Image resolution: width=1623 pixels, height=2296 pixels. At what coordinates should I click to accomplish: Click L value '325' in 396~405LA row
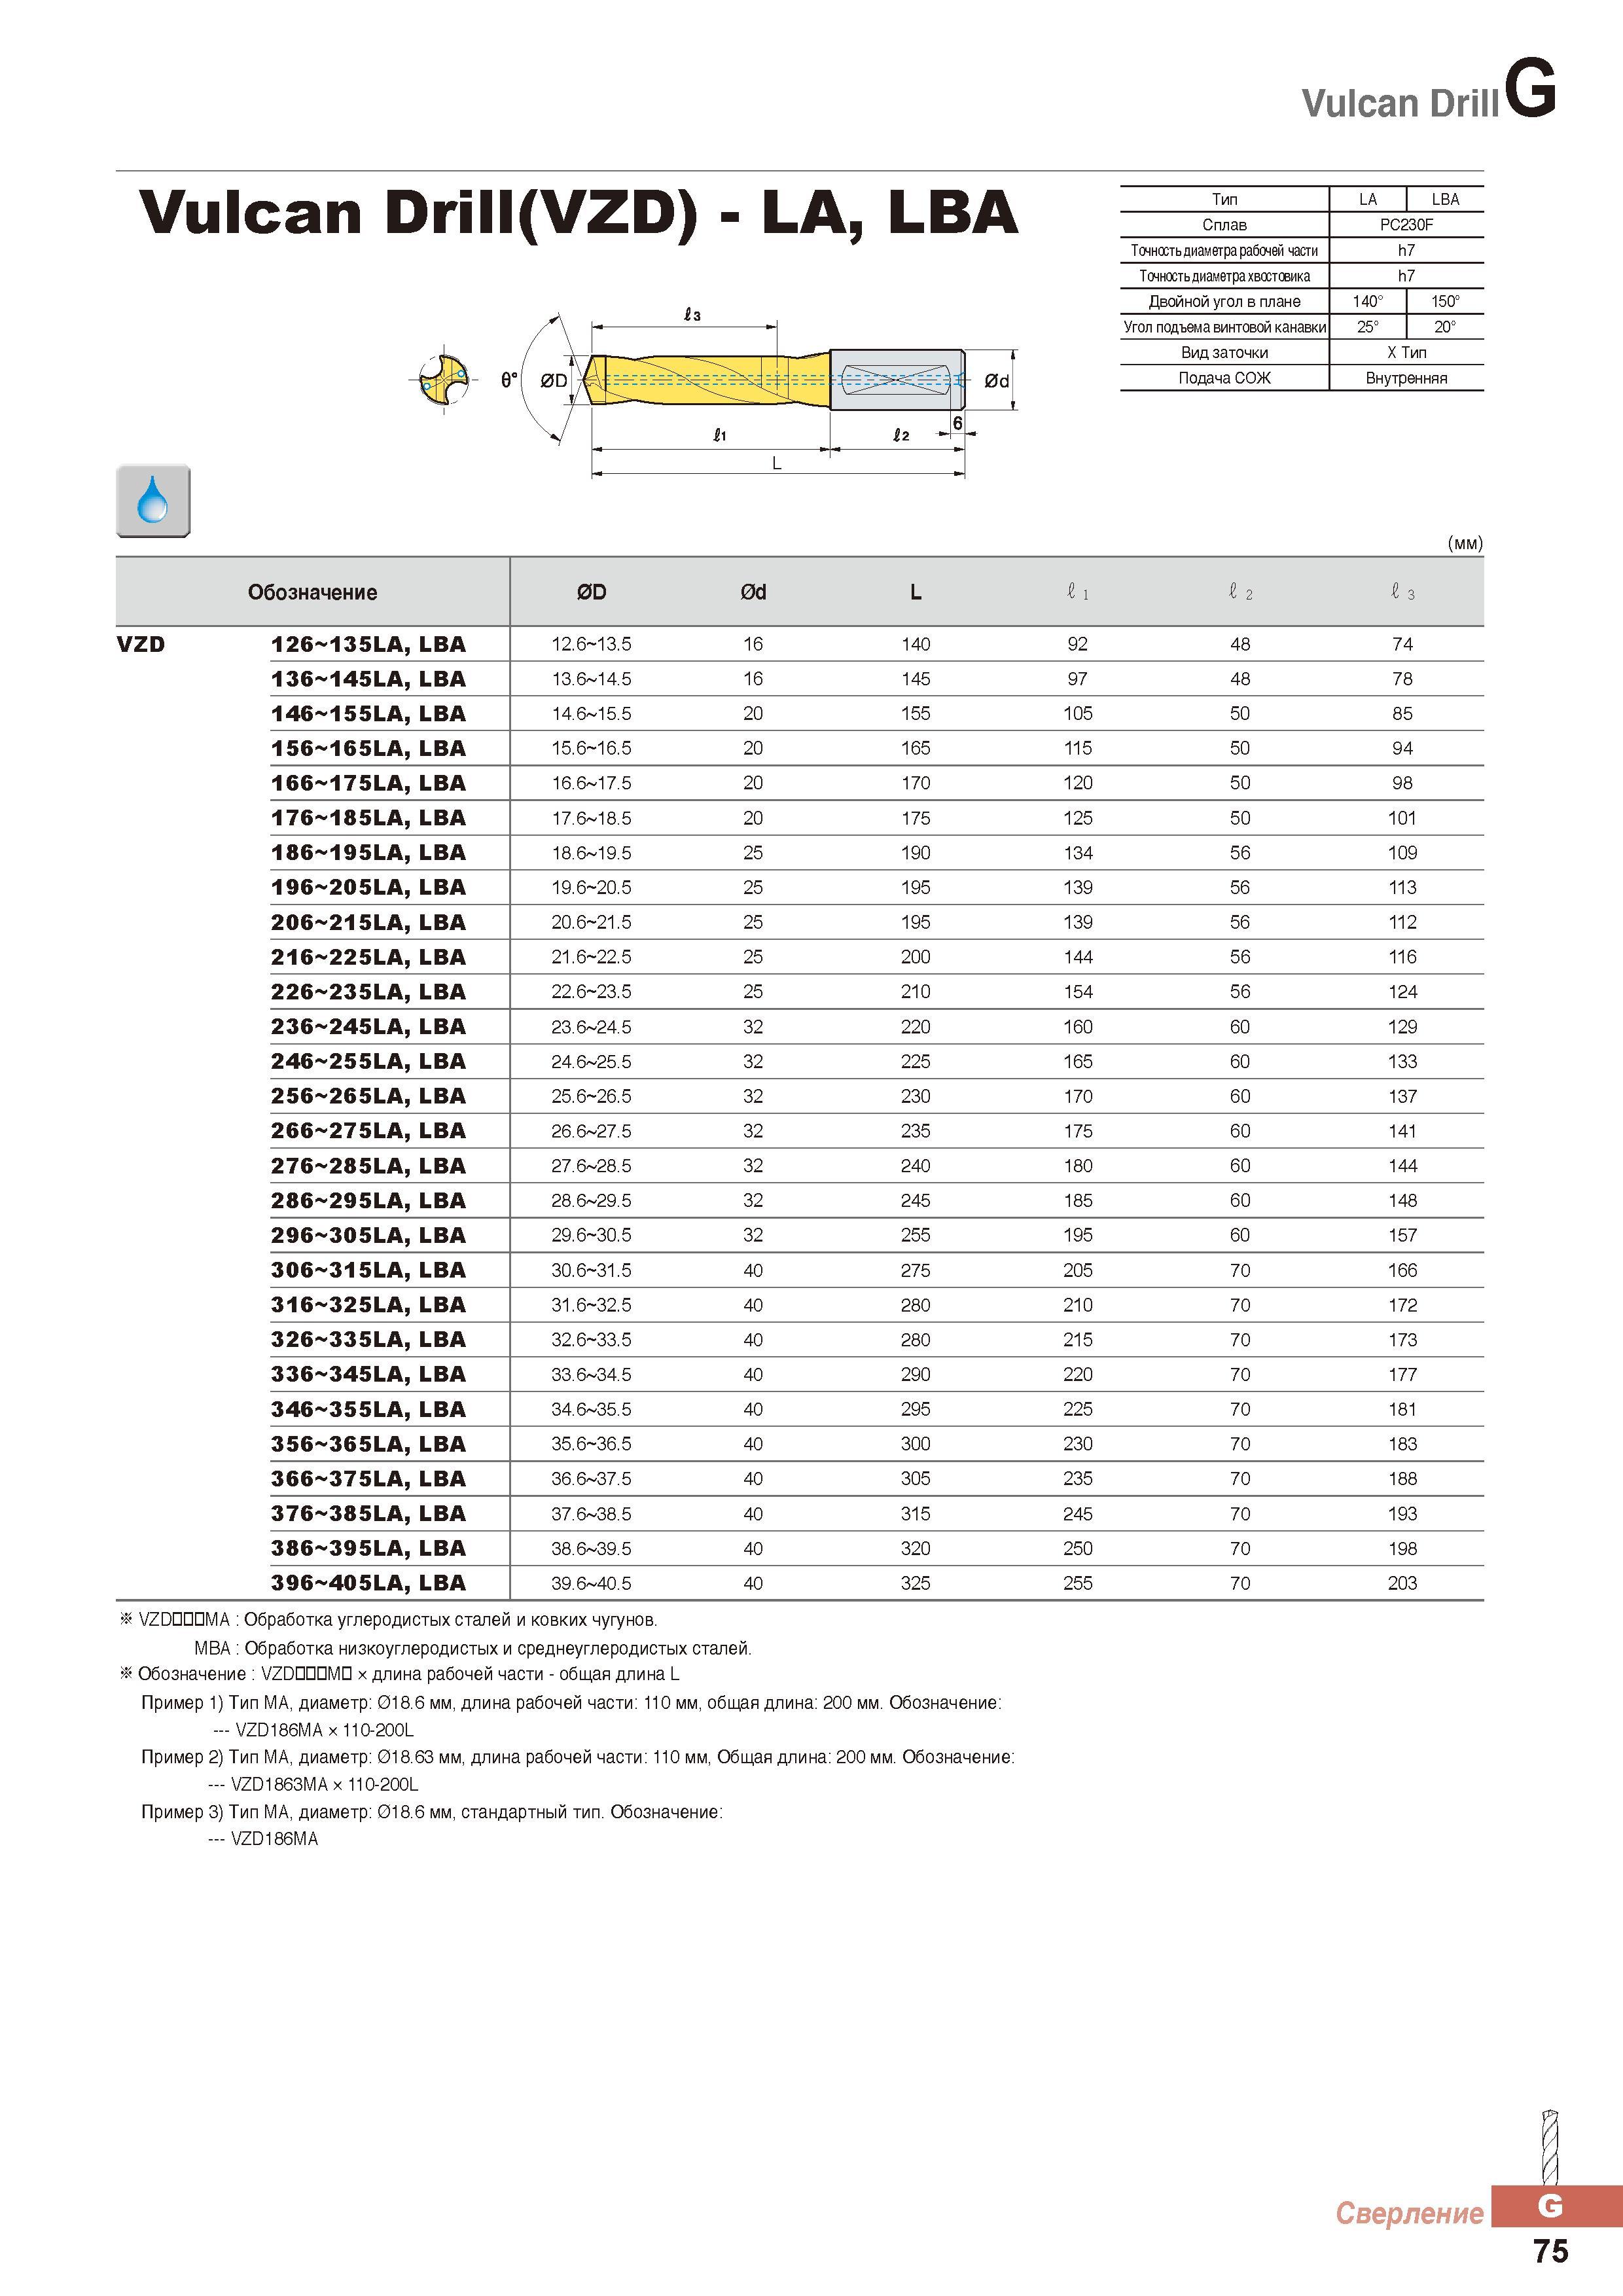click(915, 1583)
